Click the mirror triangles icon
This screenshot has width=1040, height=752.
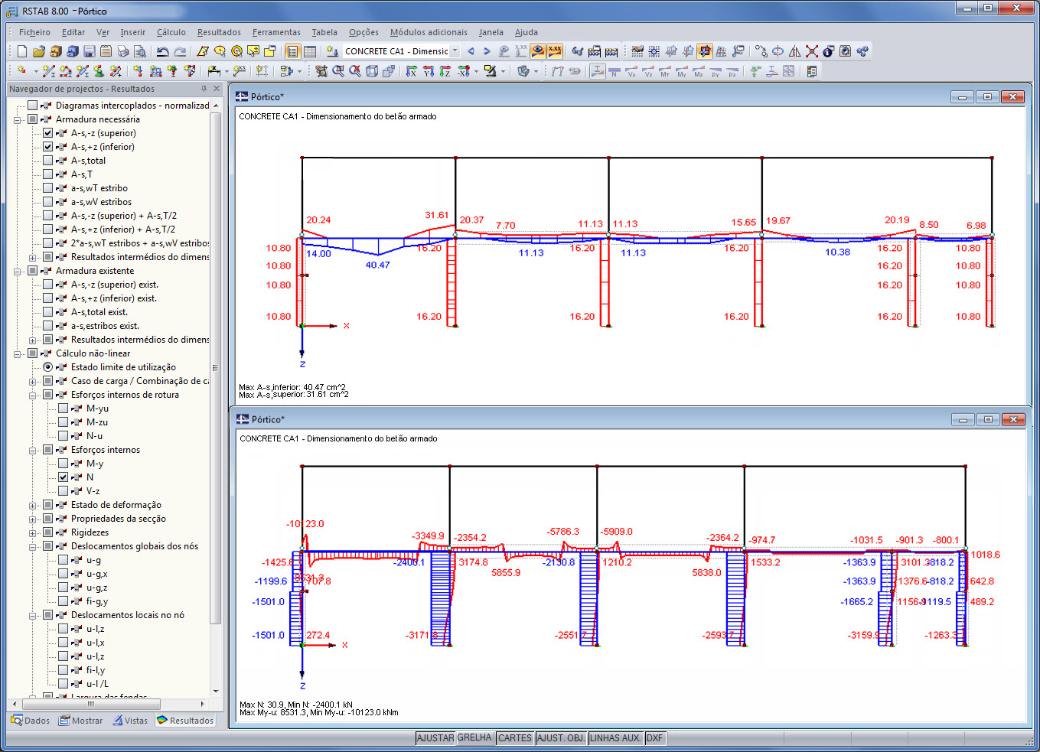795,51
